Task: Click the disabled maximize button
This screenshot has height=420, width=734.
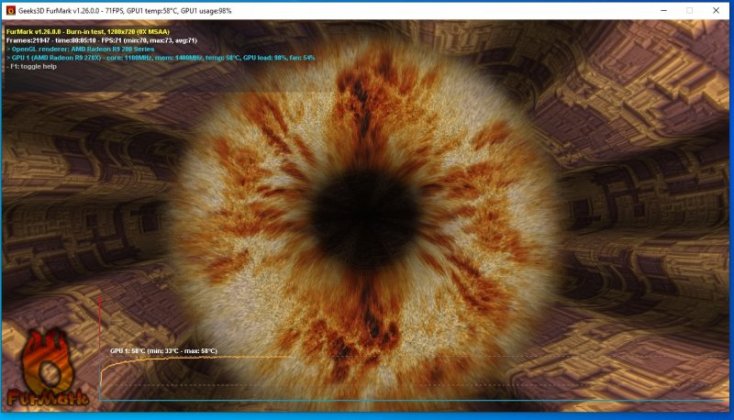Action: pos(690,10)
